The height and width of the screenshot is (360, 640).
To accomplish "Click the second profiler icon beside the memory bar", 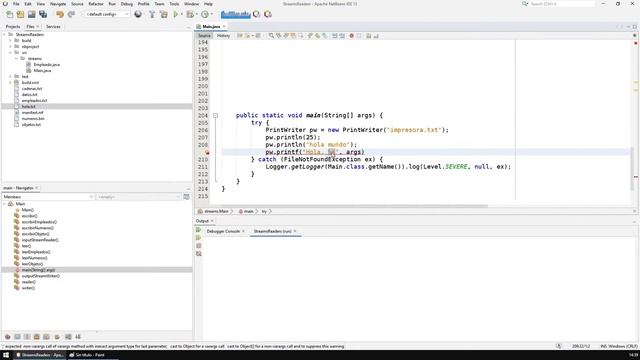I will point(268,14).
